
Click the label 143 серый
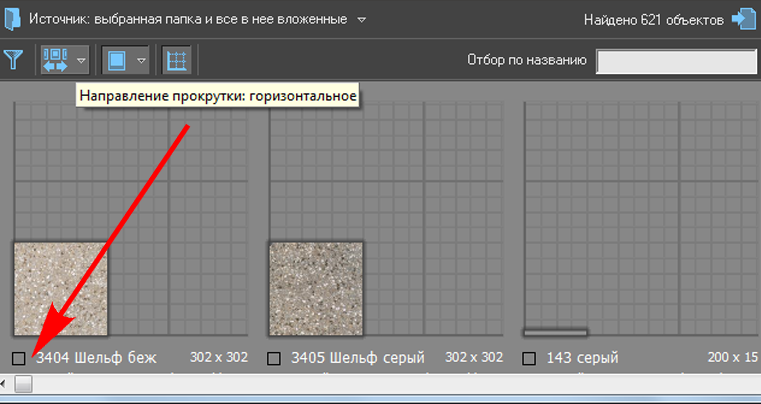(x=582, y=358)
